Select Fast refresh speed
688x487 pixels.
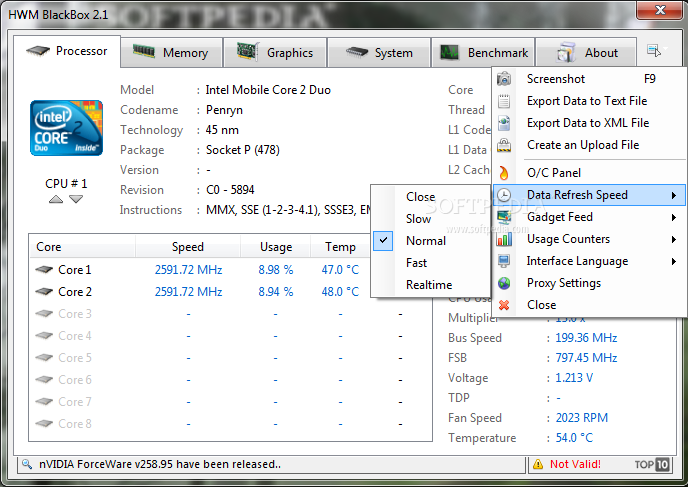[430, 262]
